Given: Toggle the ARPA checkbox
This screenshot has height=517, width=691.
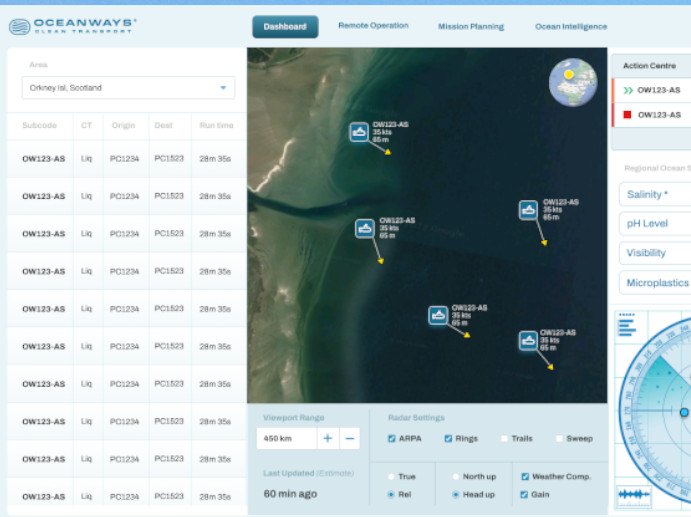Looking at the screenshot, I should click(391, 439).
